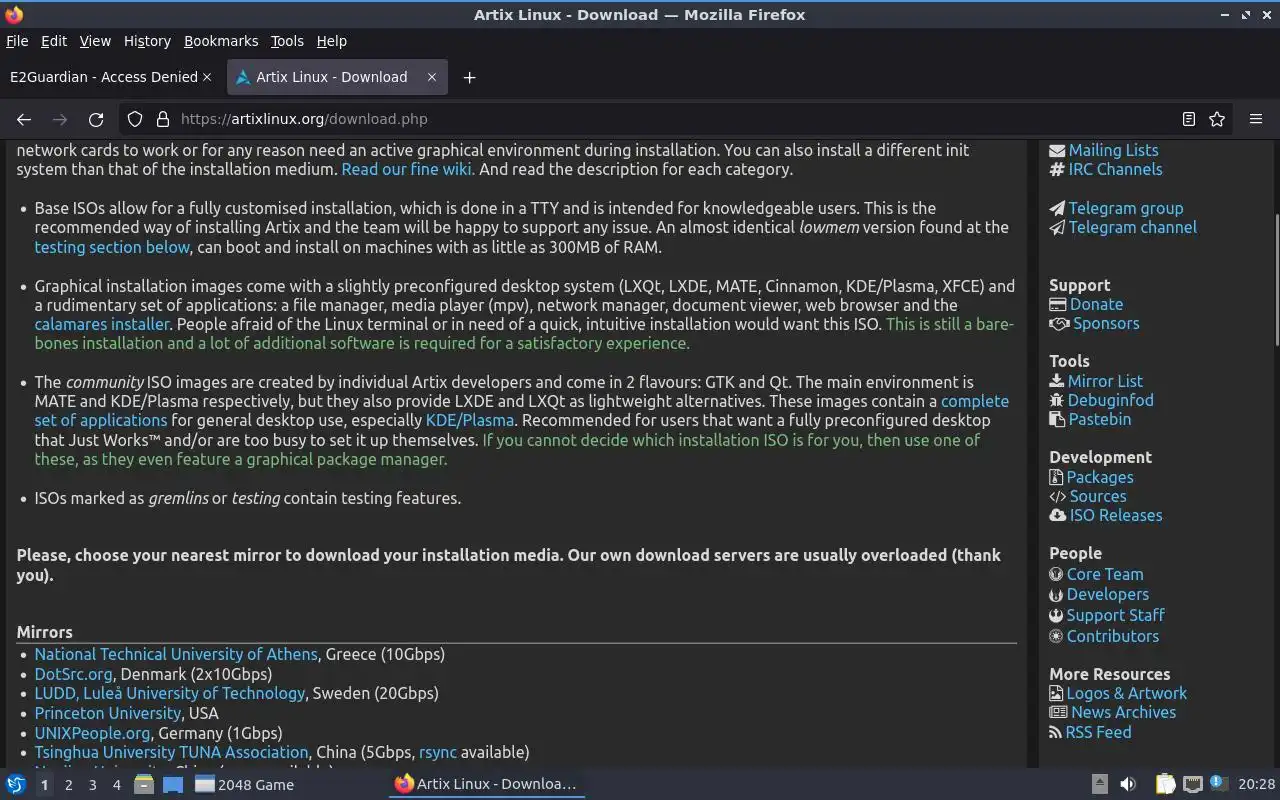Close the E2Guardian - Access Denied tab

[207, 77]
